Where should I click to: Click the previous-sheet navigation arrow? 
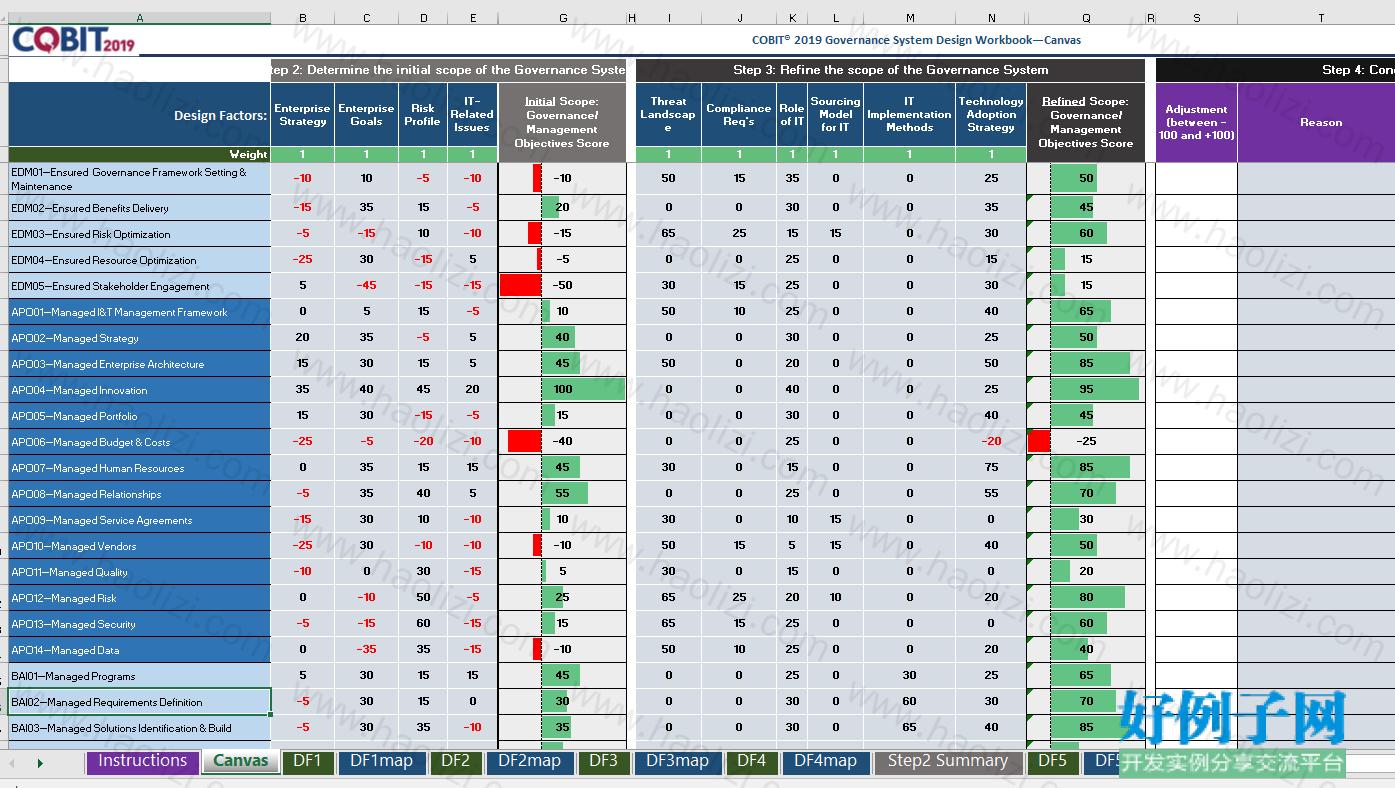(x=12, y=763)
